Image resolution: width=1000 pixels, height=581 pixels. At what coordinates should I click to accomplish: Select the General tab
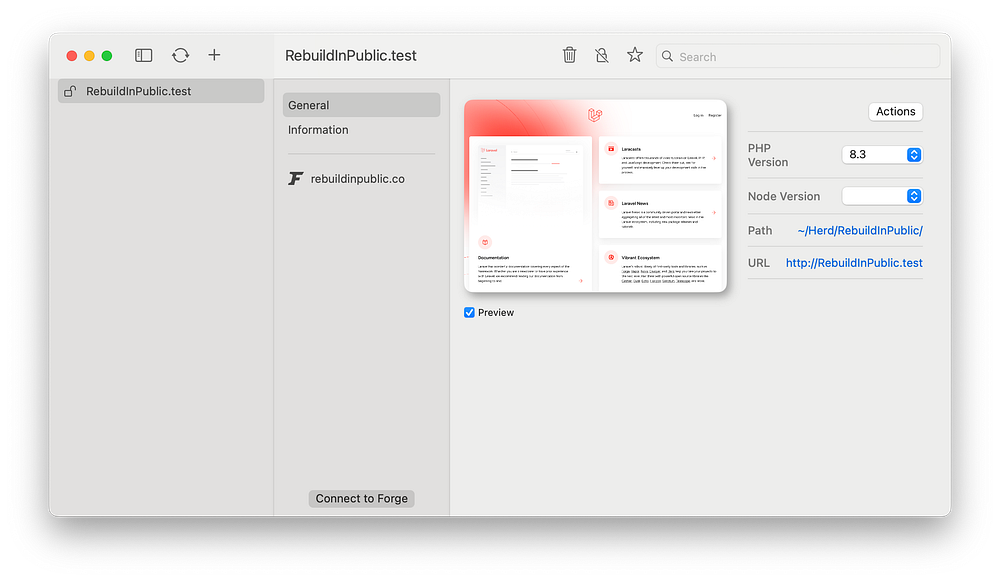pos(362,105)
